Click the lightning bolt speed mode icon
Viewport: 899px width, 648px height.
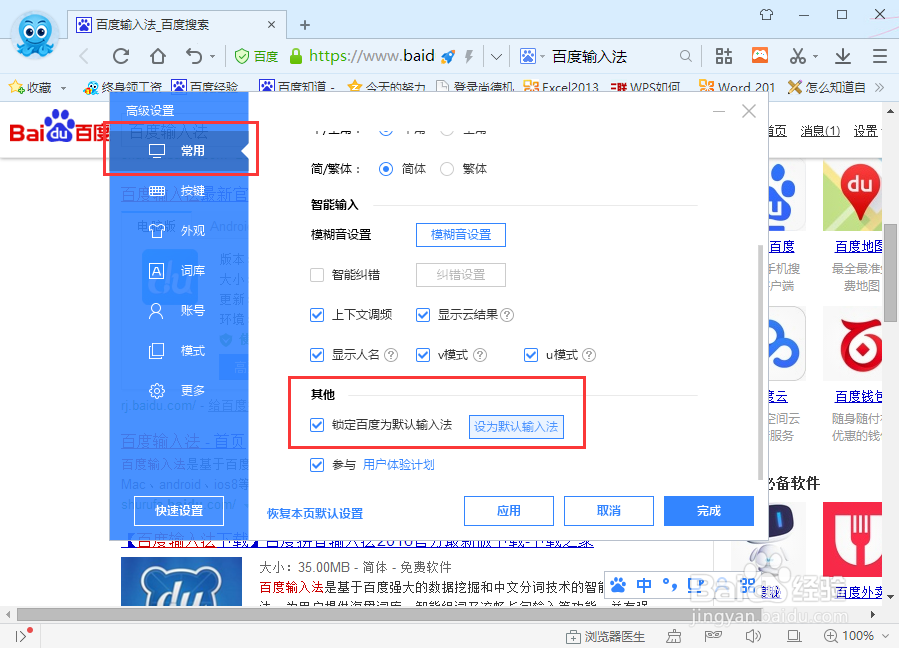[x=469, y=56]
